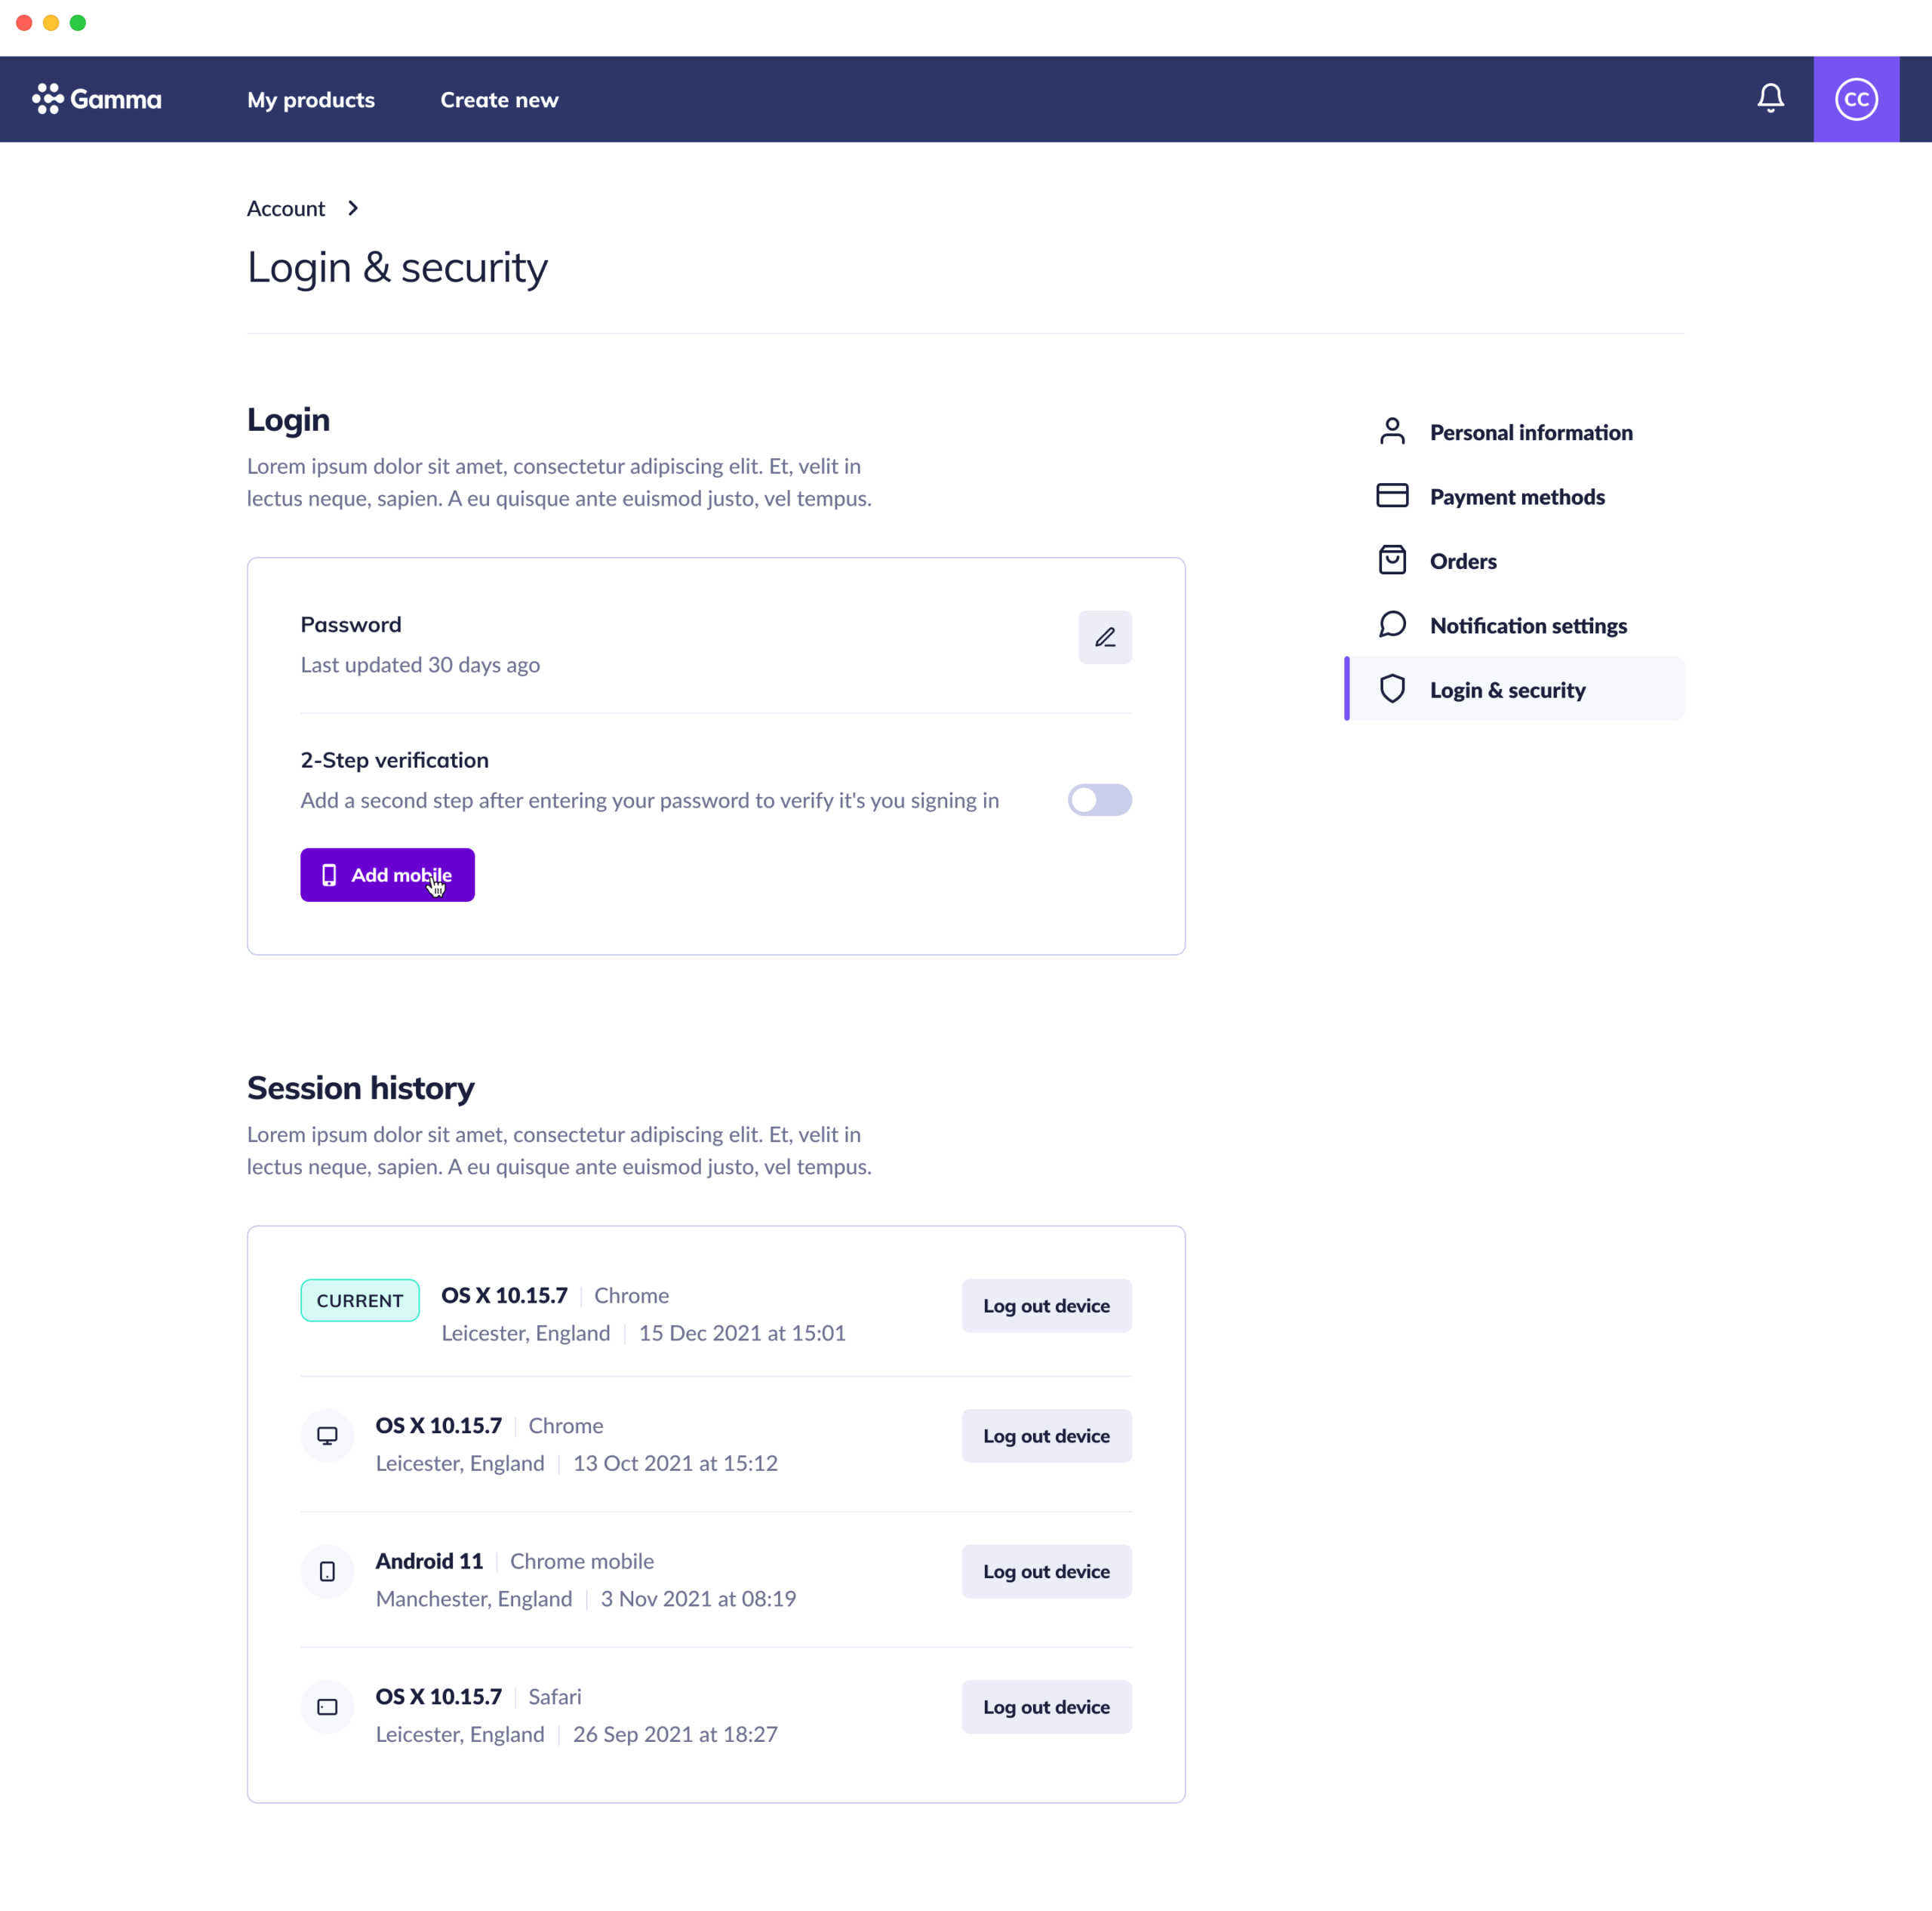Click the shopping bag Orders icon

(1392, 560)
